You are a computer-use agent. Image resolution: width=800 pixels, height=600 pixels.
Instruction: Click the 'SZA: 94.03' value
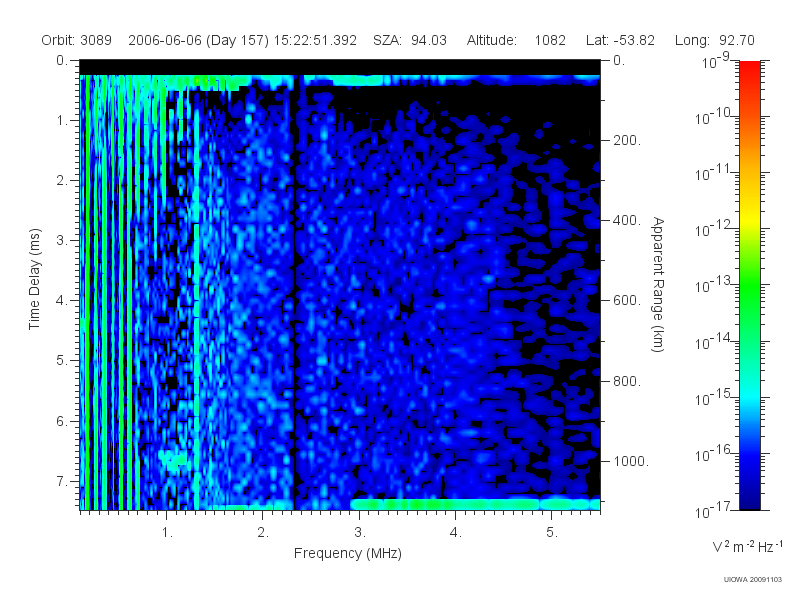click(410, 40)
